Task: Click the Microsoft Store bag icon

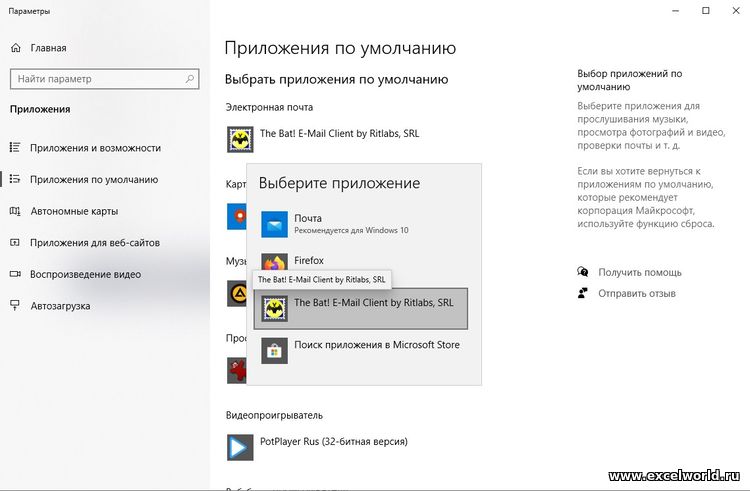Action: pyautogui.click(x=274, y=351)
